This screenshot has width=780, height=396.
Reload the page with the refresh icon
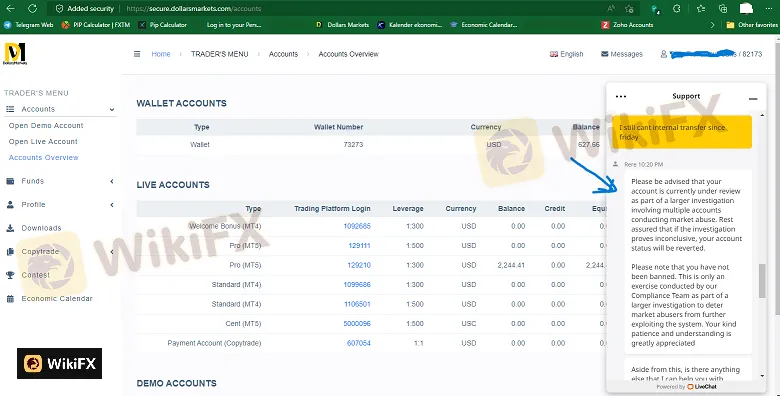pos(32,8)
